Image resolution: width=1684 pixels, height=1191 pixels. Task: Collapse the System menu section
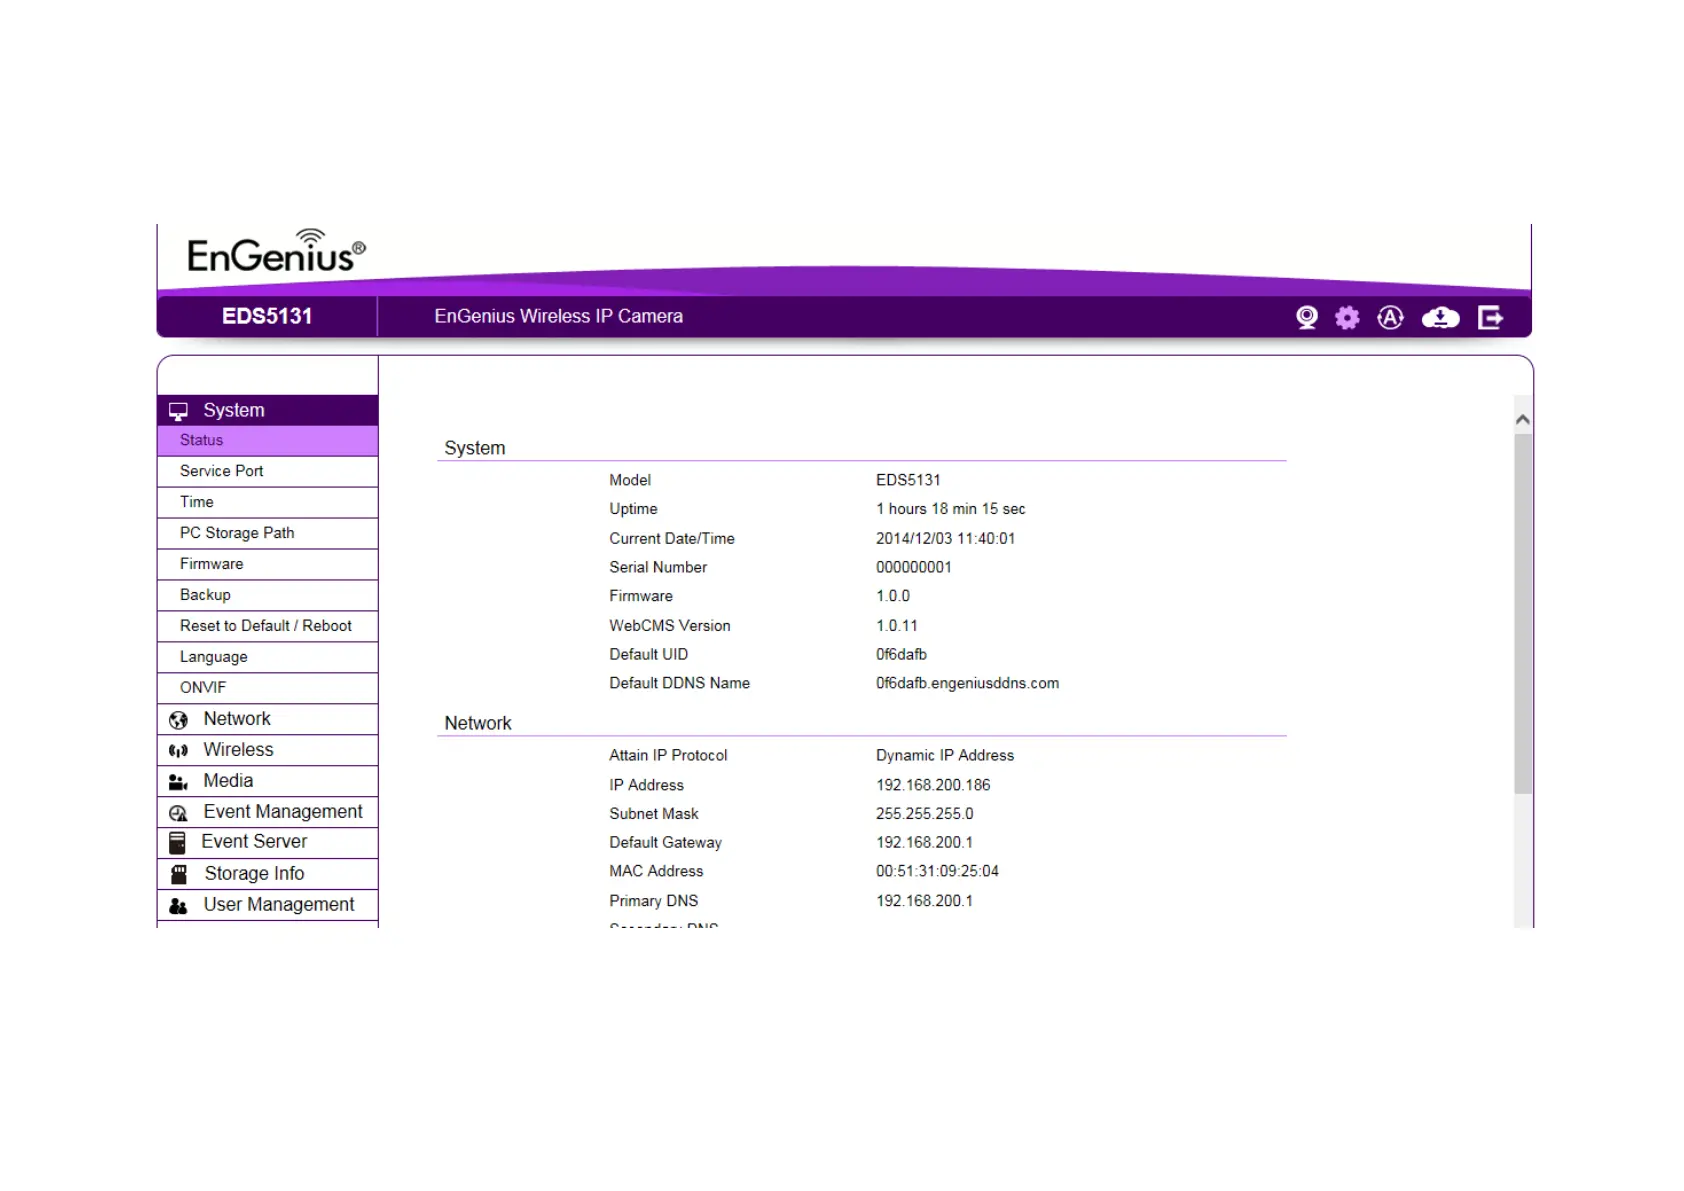click(267, 410)
